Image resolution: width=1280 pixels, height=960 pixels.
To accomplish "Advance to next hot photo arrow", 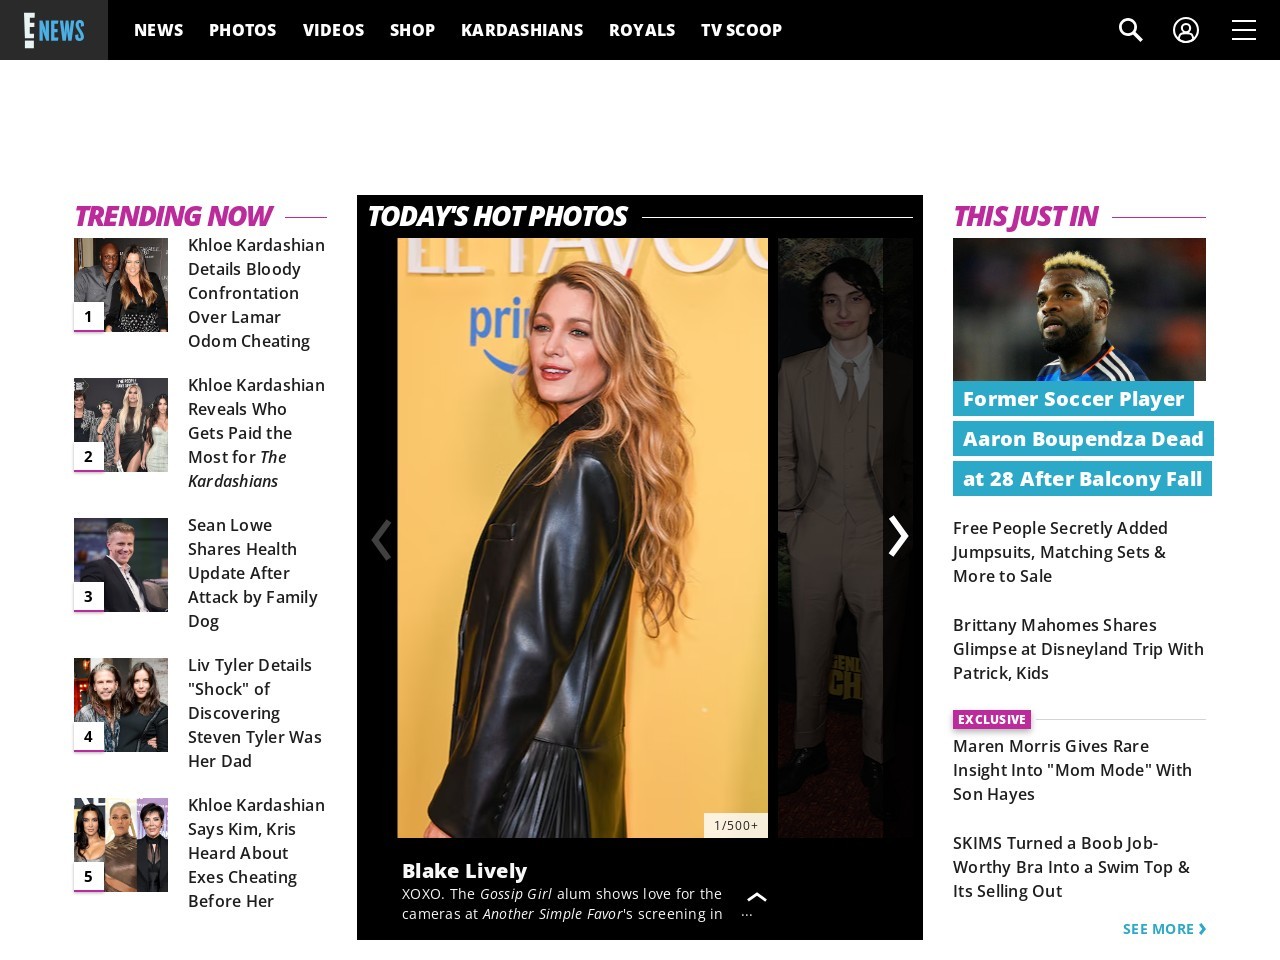I will (x=898, y=536).
